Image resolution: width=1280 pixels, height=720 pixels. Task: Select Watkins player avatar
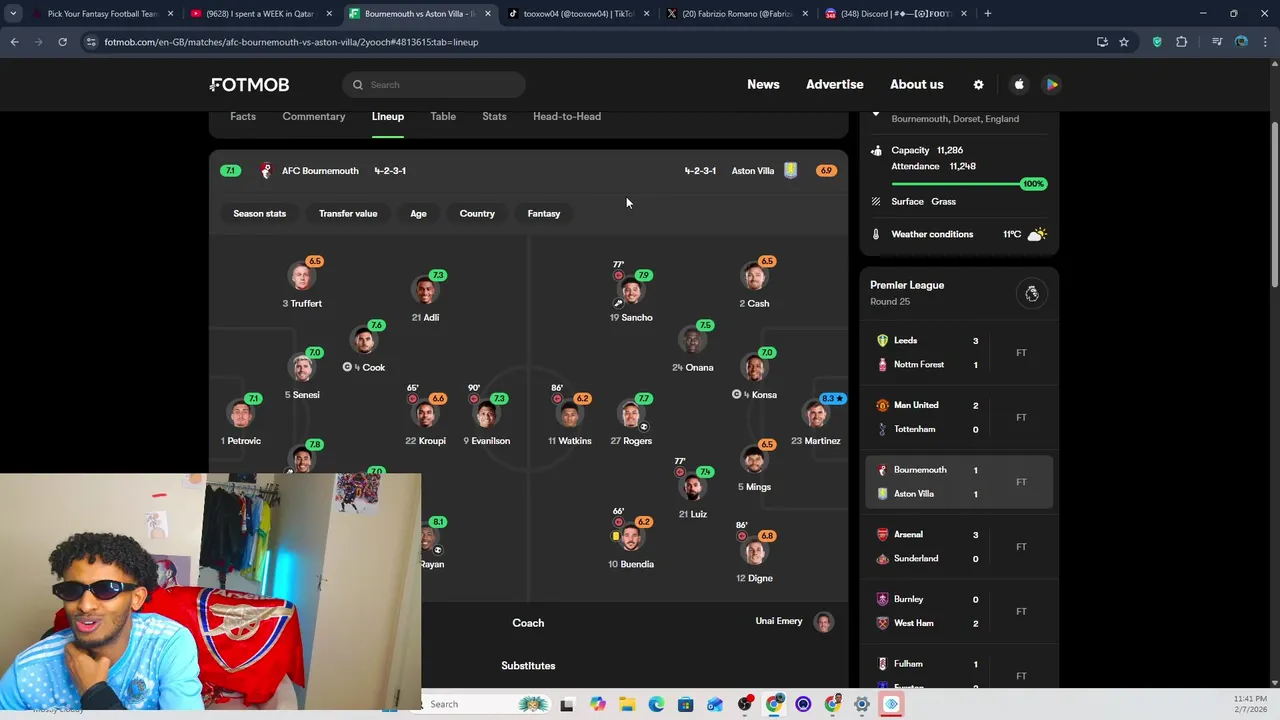569,413
